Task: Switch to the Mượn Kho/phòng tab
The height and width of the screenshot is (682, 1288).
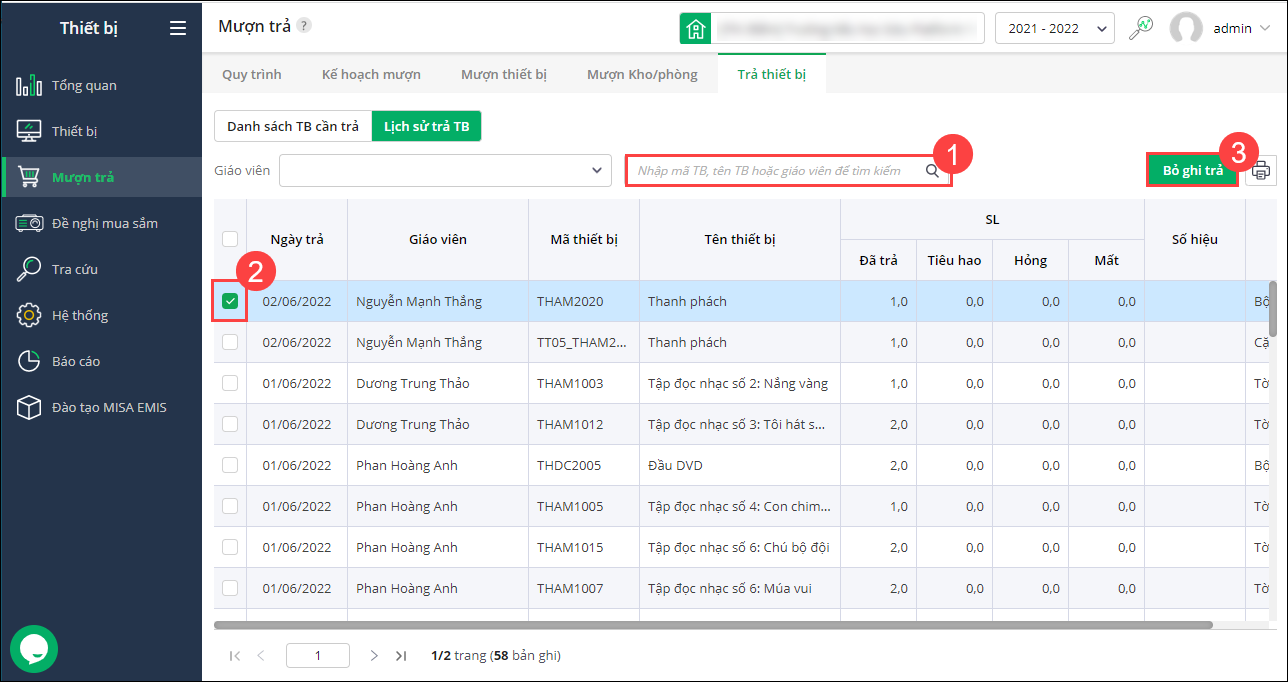Action: 642,74
